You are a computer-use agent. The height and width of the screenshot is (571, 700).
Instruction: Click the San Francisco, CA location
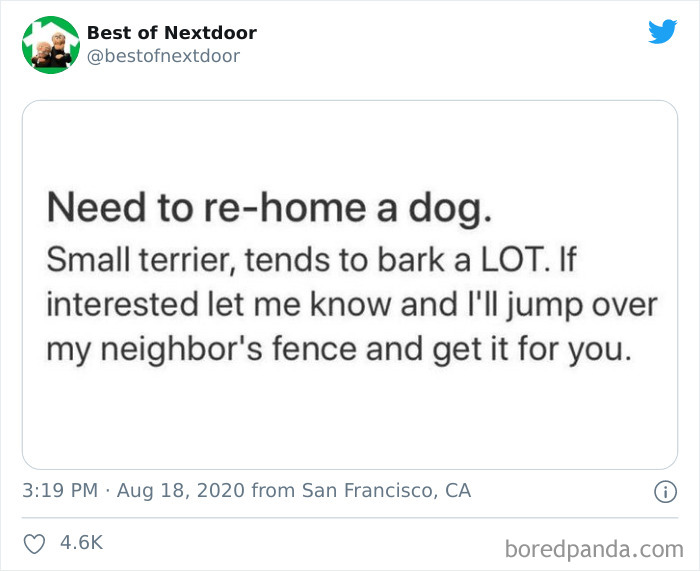(385, 491)
